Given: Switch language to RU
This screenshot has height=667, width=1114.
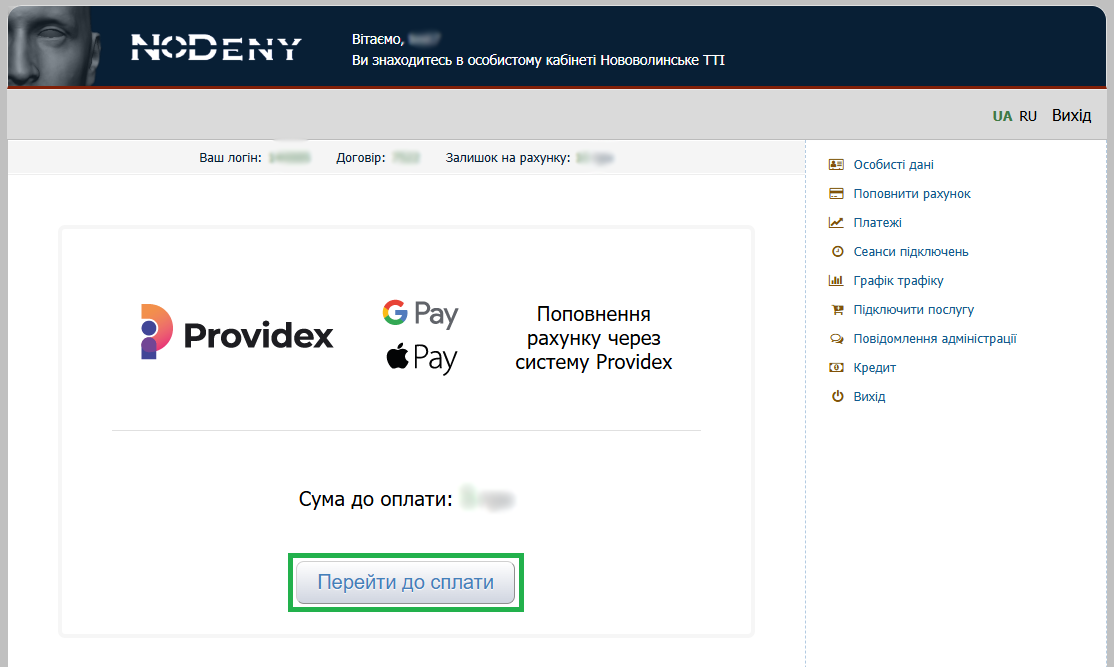Looking at the screenshot, I should pyautogui.click(x=1028, y=116).
